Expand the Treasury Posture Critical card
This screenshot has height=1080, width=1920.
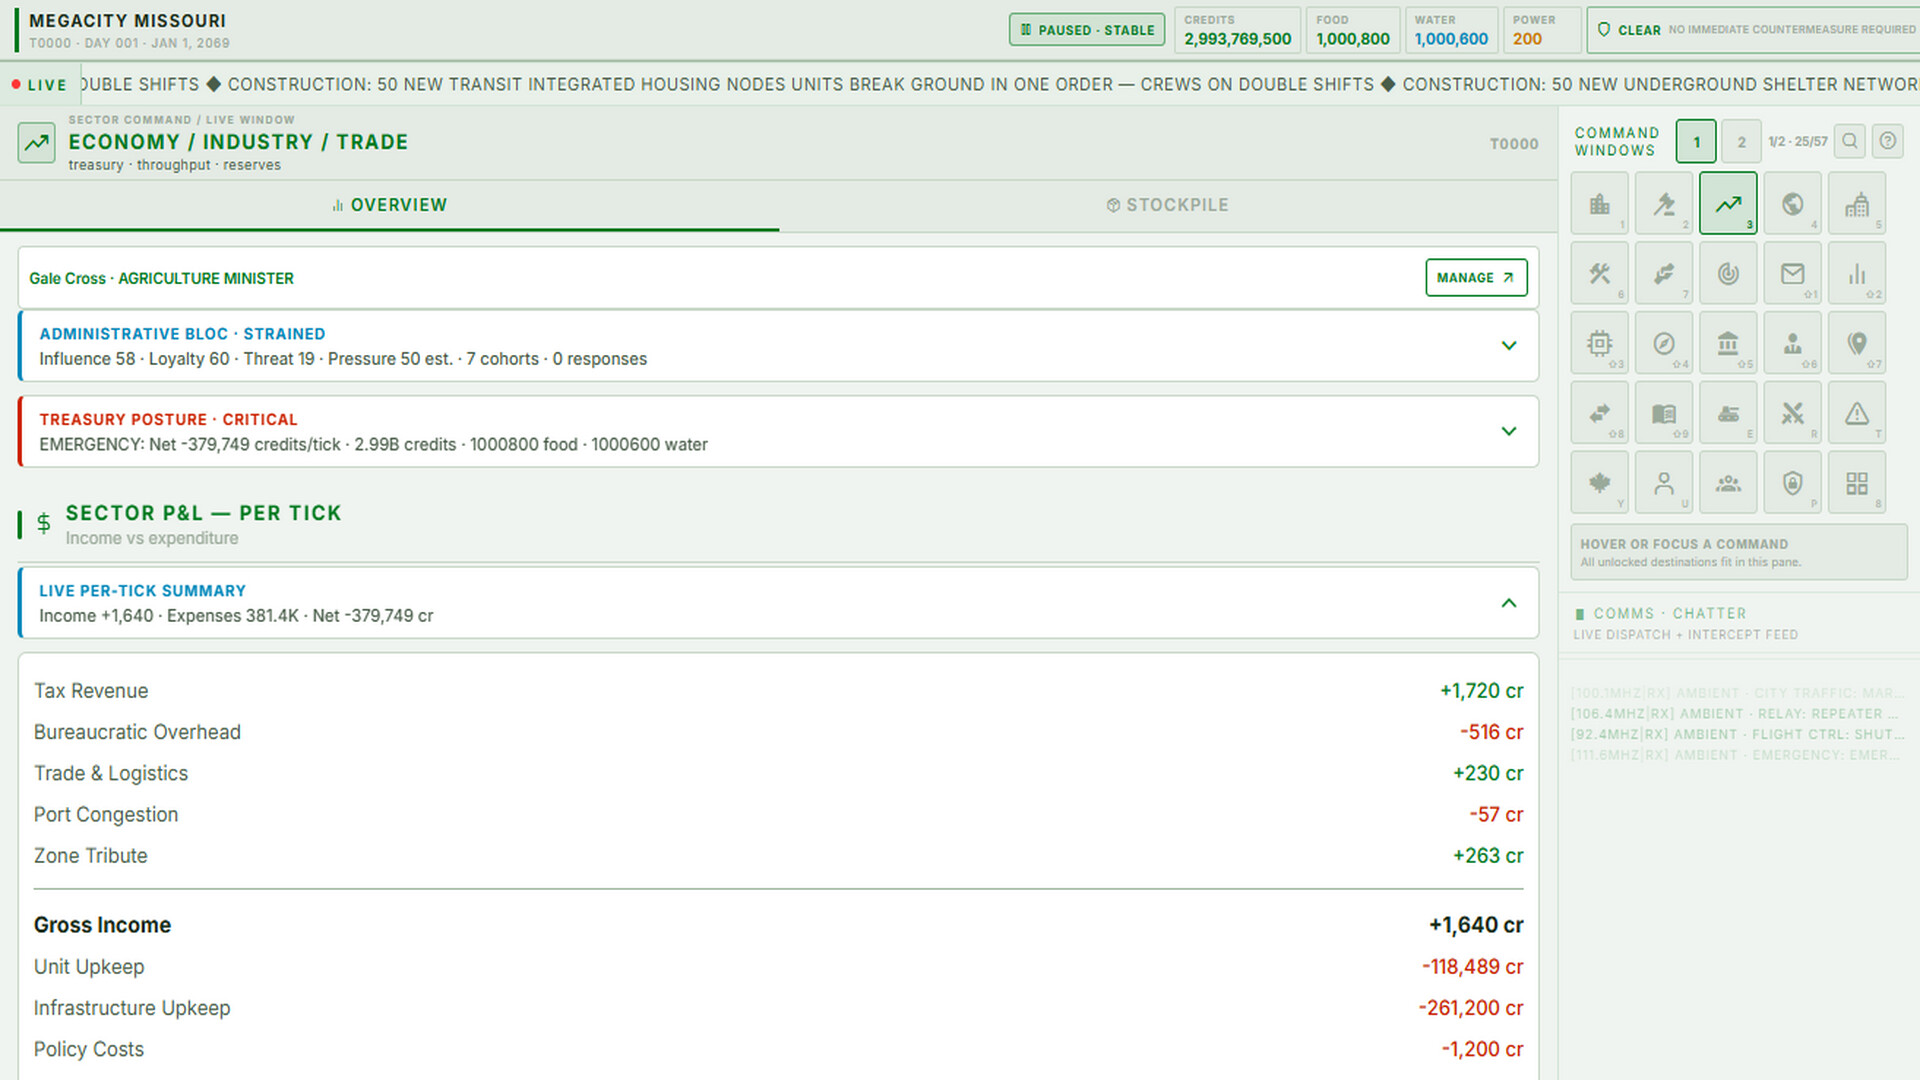click(x=778, y=431)
